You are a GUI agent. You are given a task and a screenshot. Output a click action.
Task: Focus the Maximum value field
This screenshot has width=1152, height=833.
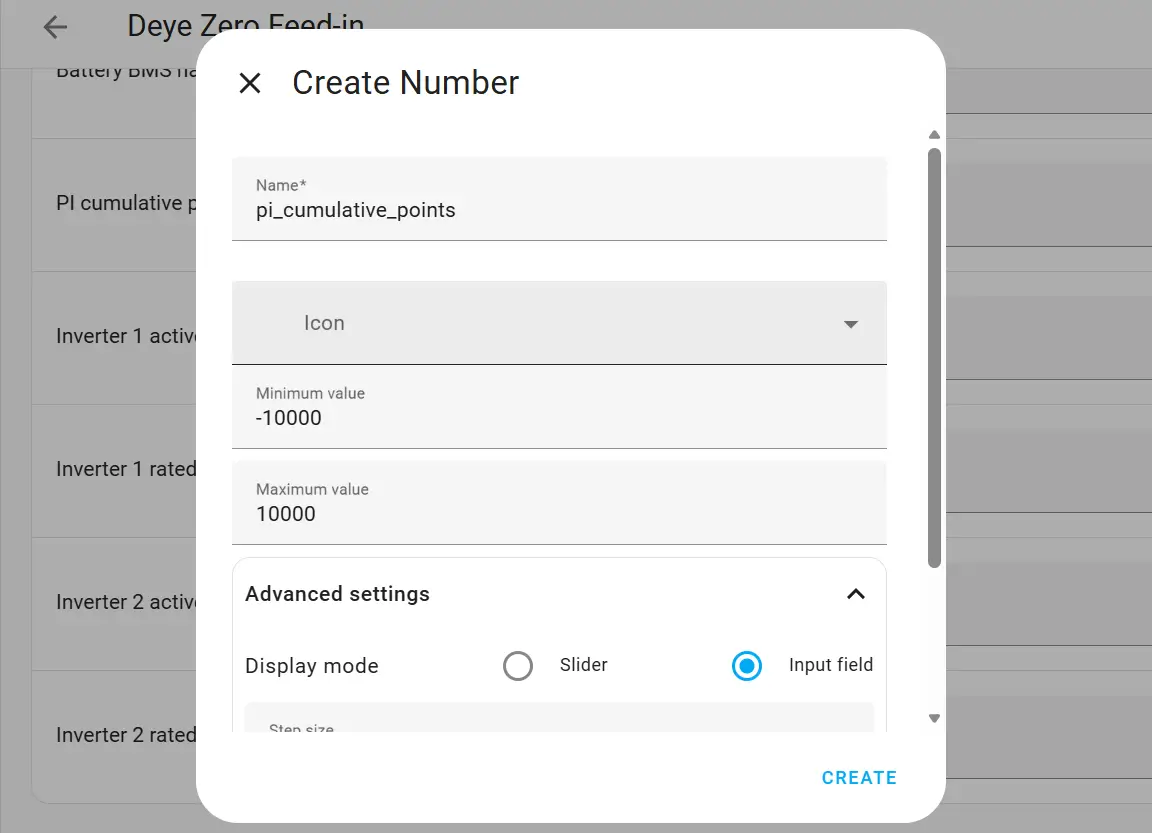coord(559,513)
